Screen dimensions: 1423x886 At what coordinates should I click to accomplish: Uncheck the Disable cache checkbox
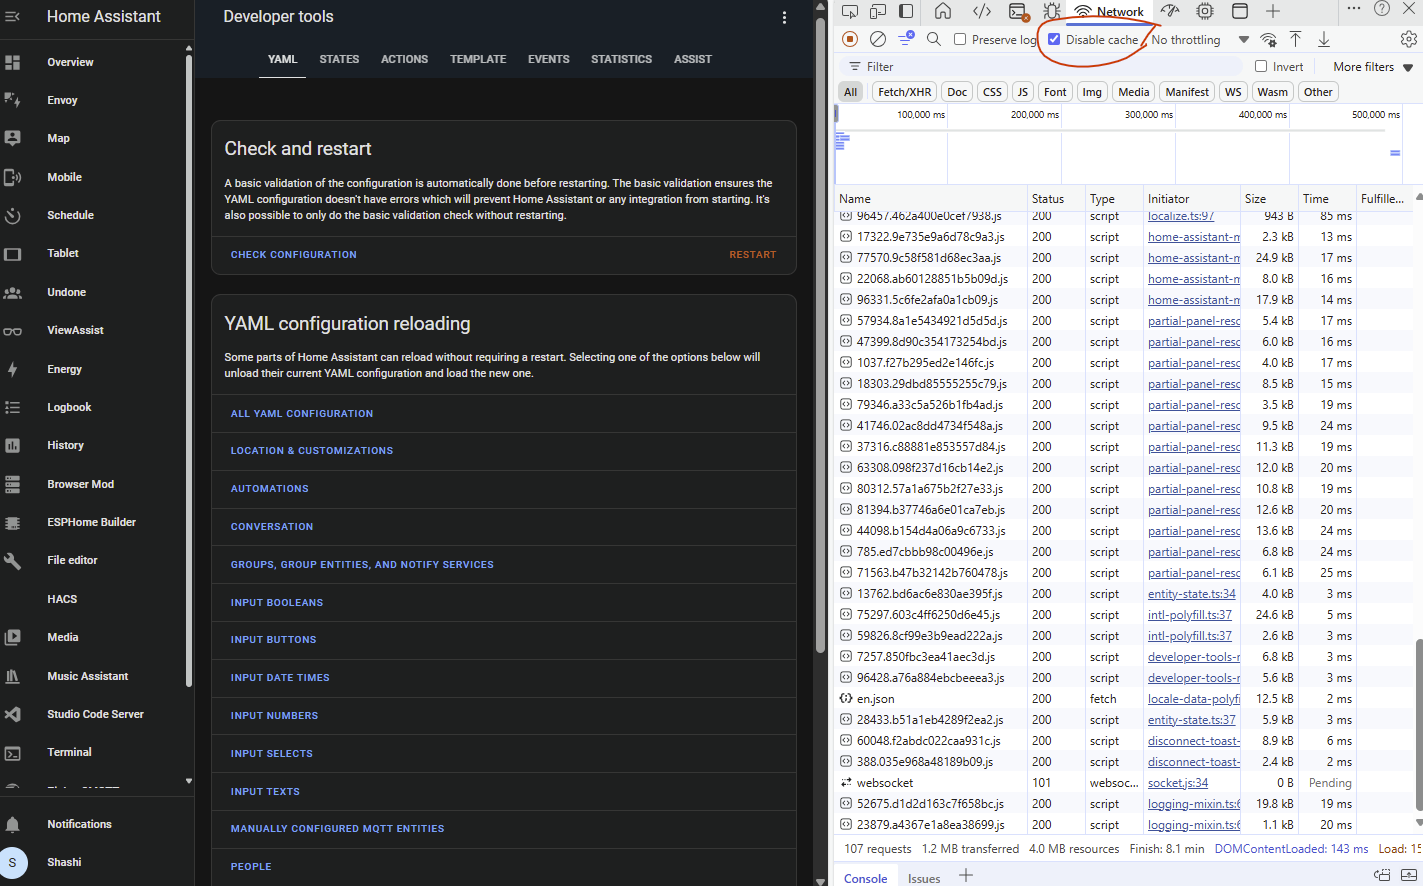point(1054,39)
